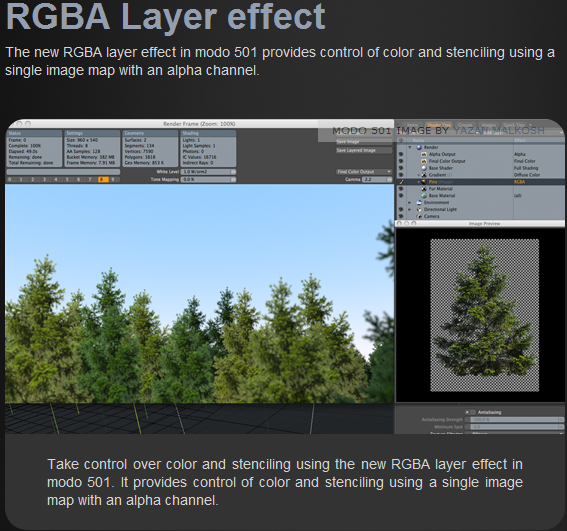Click the Full Shading effect cell
Screen dimensions: 567x531
(x=526, y=168)
